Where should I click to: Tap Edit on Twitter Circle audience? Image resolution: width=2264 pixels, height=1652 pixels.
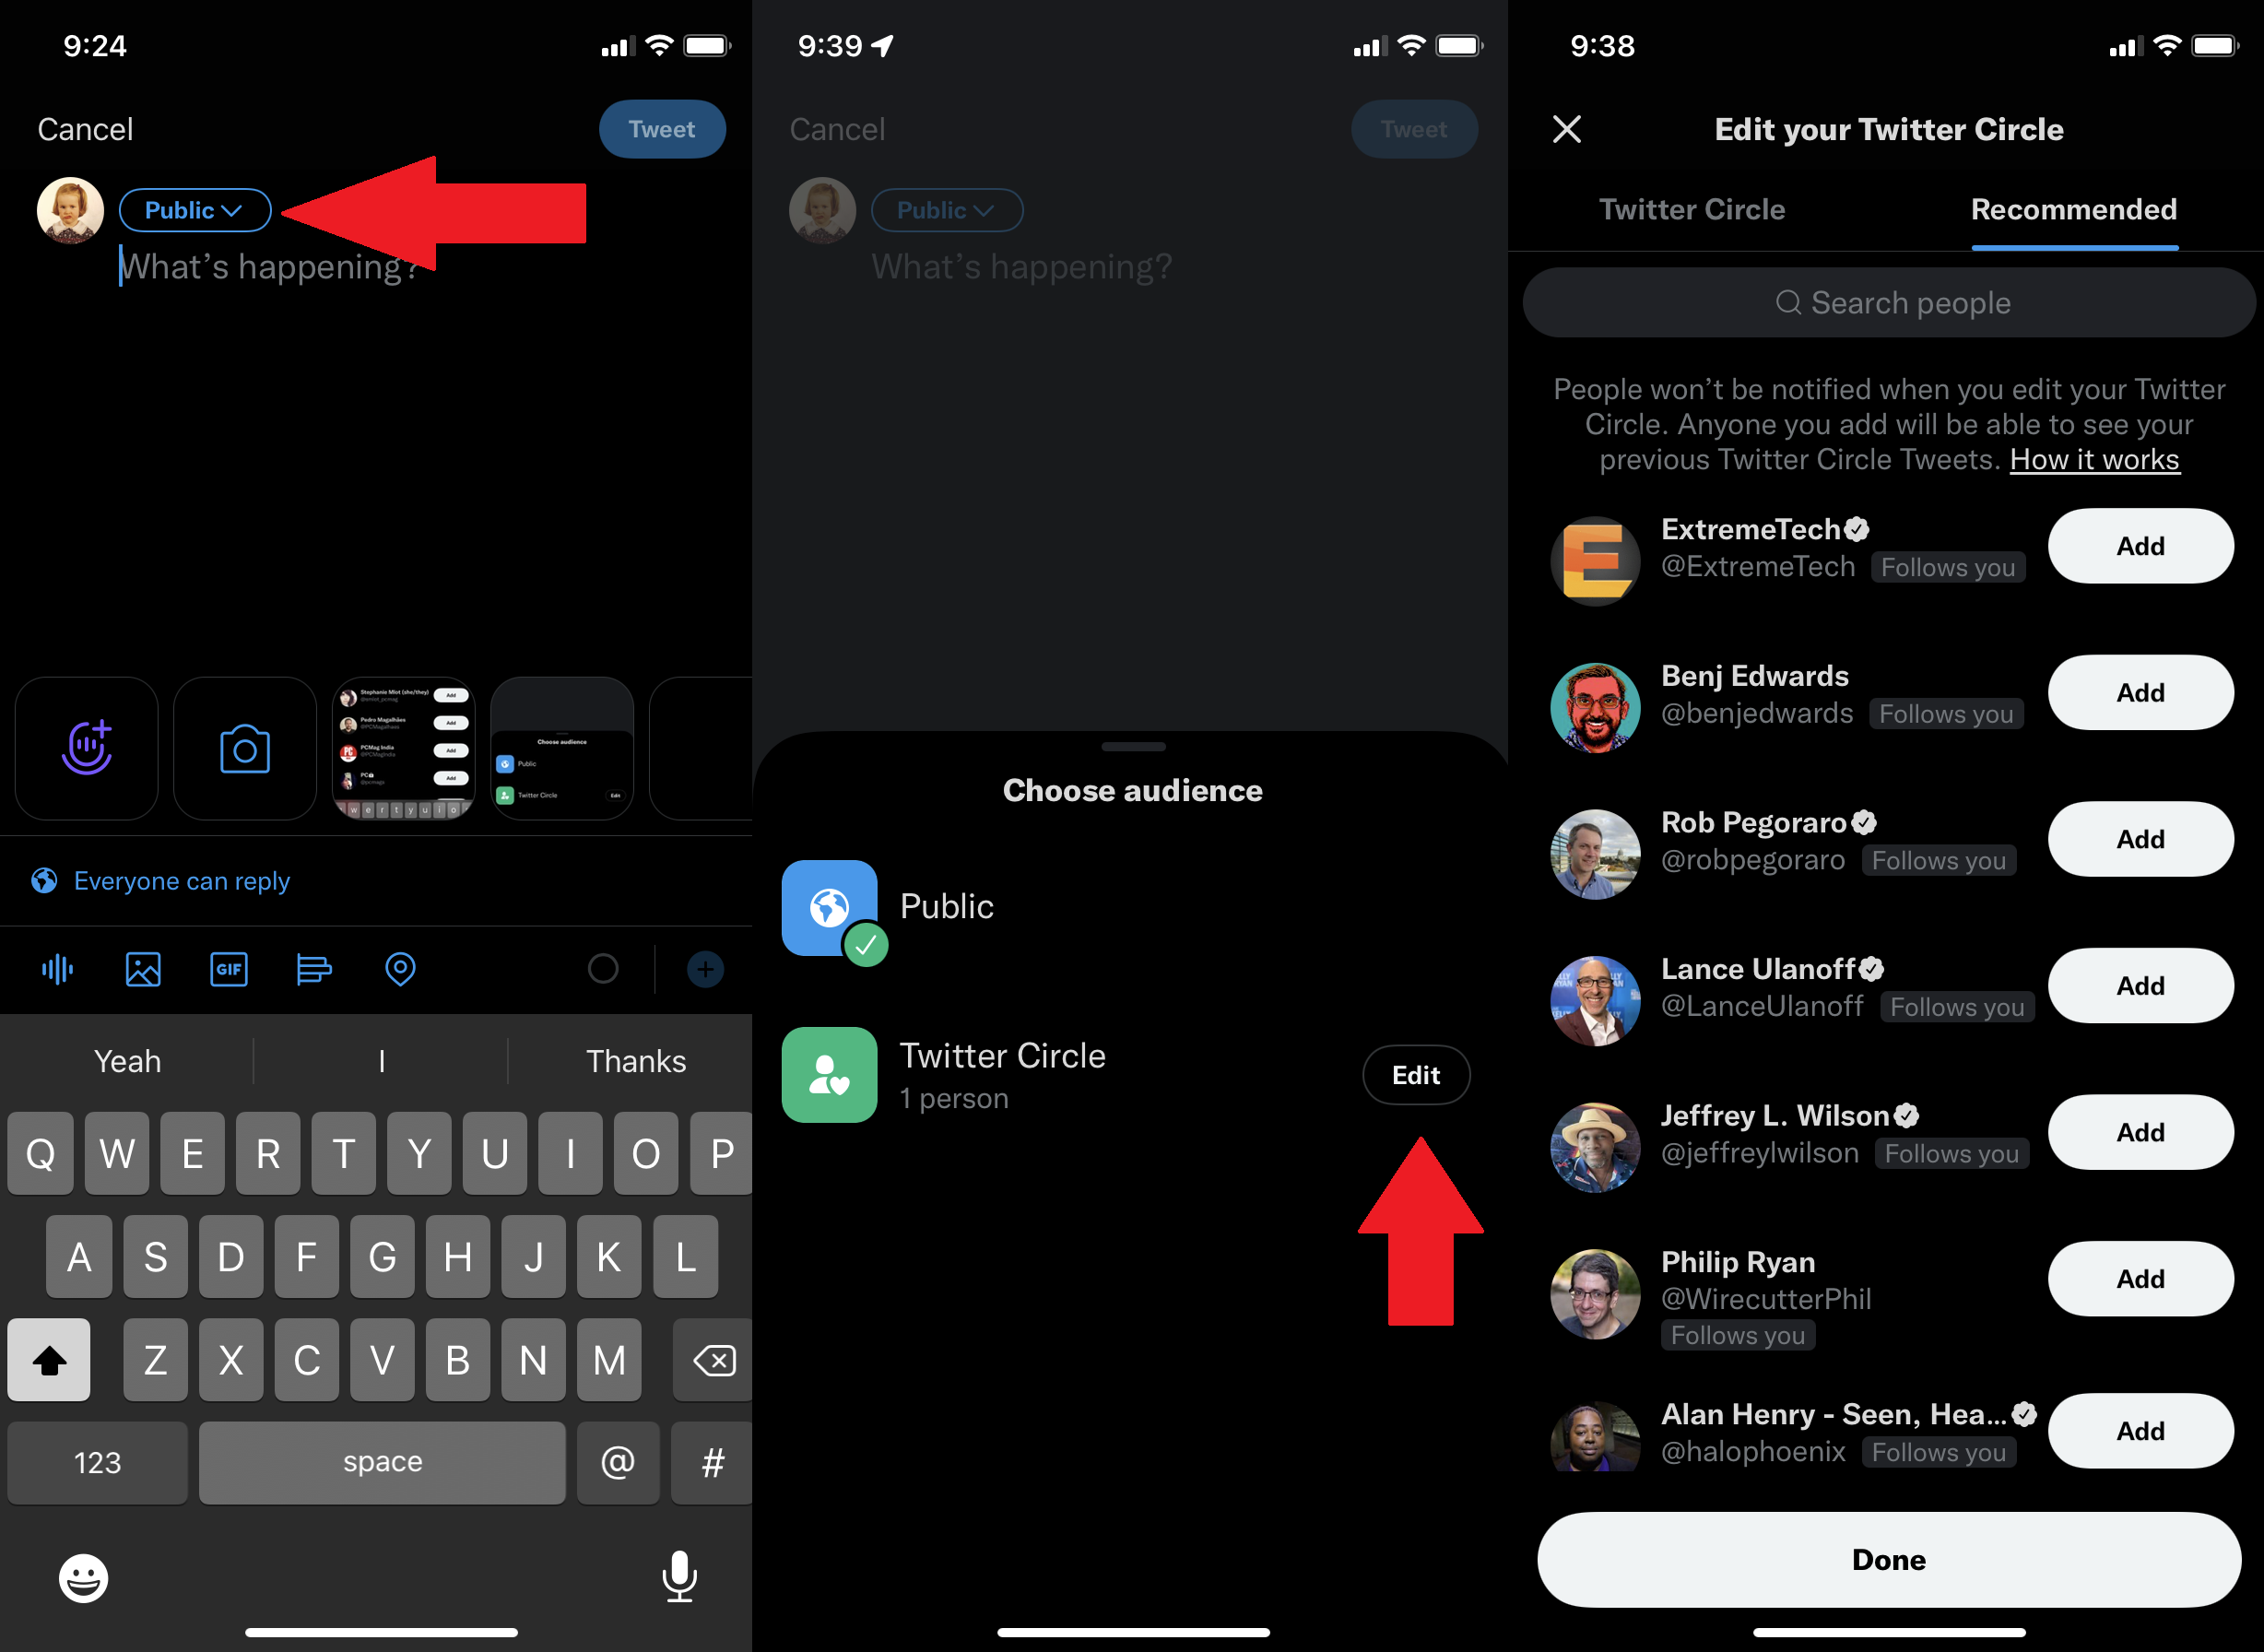coord(1417,1074)
